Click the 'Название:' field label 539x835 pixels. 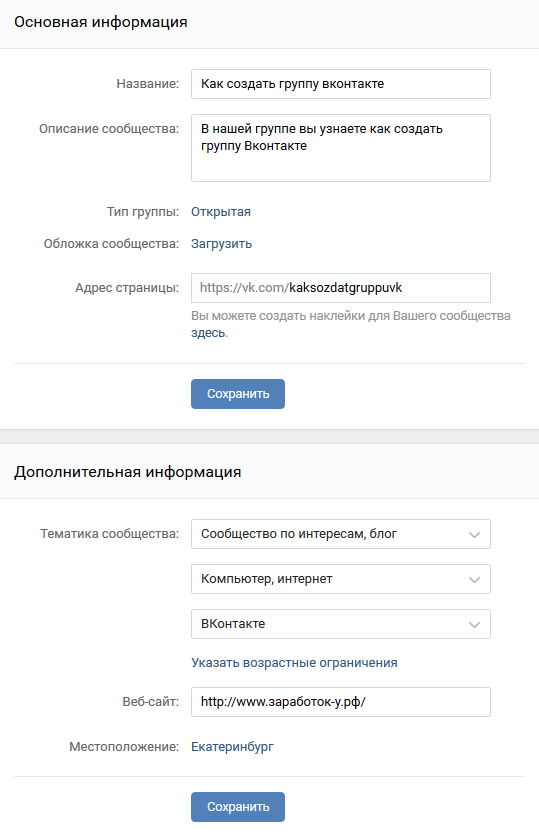point(148,84)
